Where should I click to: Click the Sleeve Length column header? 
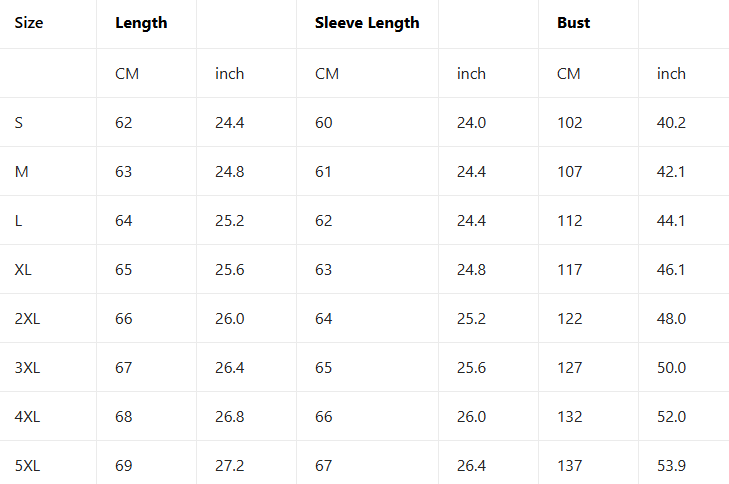(x=367, y=23)
